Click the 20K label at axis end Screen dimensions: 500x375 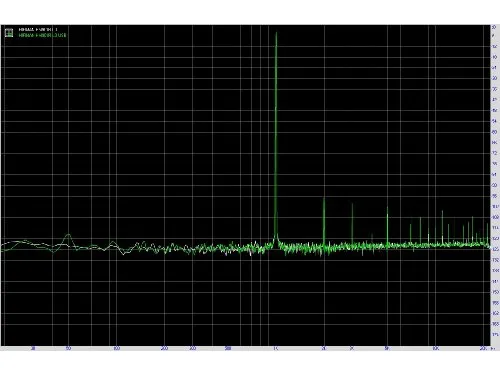(x=483, y=349)
